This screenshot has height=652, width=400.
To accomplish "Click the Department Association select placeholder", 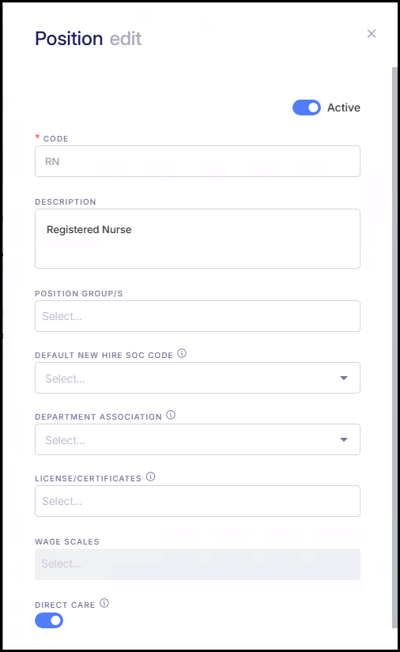I will (x=65, y=440).
